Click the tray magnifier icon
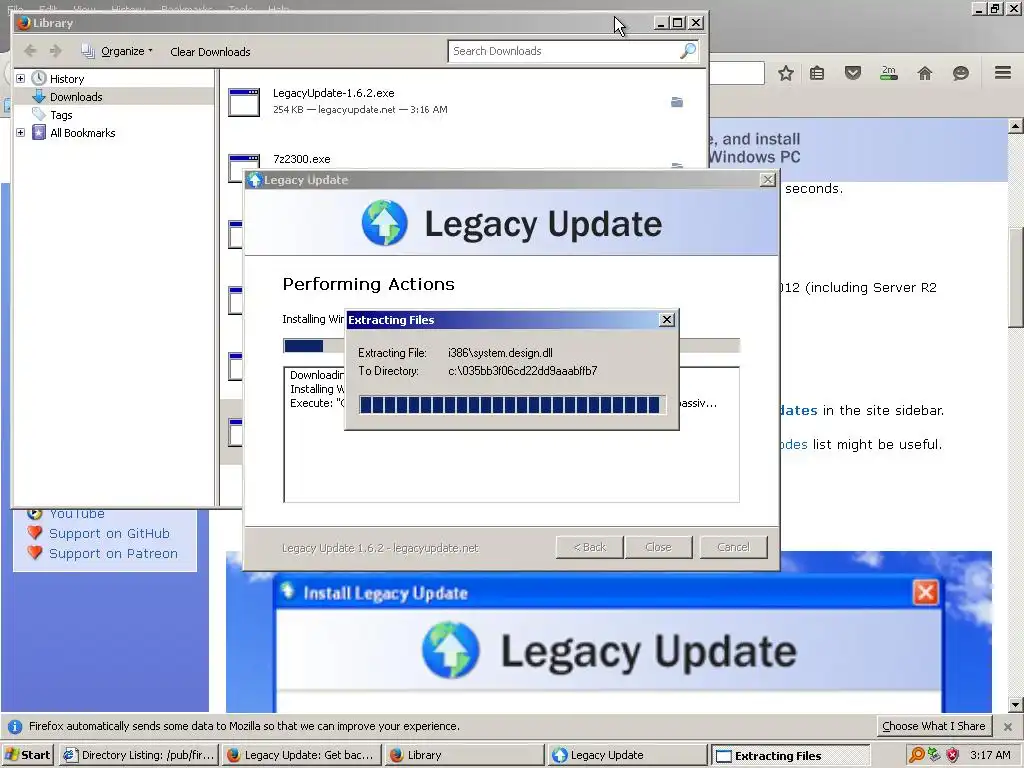Image resolution: width=1024 pixels, height=768 pixels. coord(916,755)
